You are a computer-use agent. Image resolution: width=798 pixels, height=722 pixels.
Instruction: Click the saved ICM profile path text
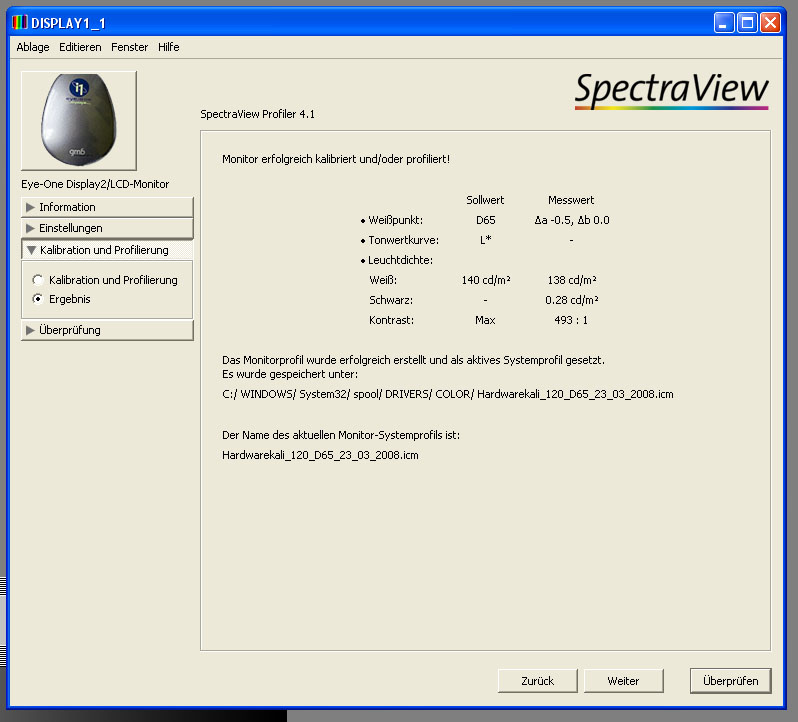pyautogui.click(x=447, y=394)
